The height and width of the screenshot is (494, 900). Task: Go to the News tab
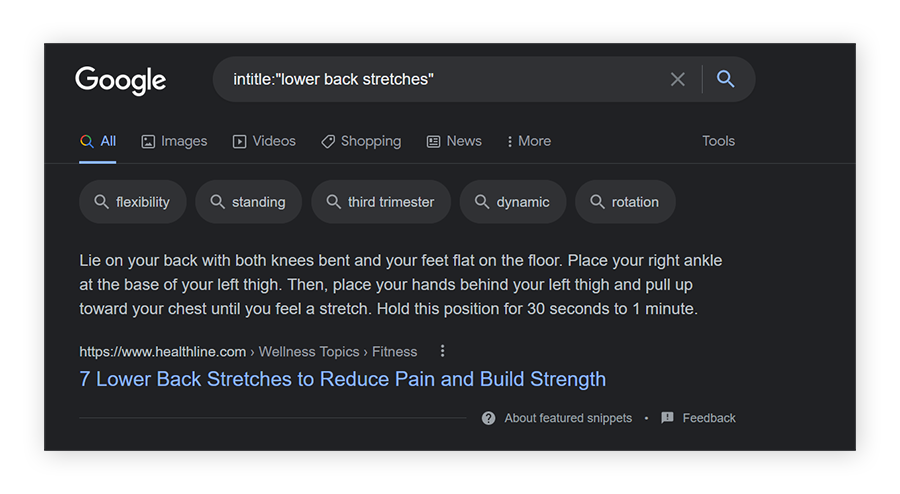(x=454, y=141)
